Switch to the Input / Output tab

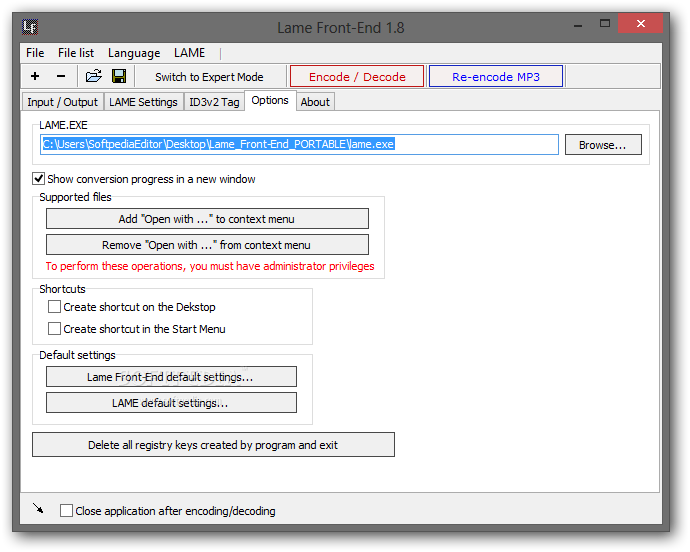click(x=62, y=102)
